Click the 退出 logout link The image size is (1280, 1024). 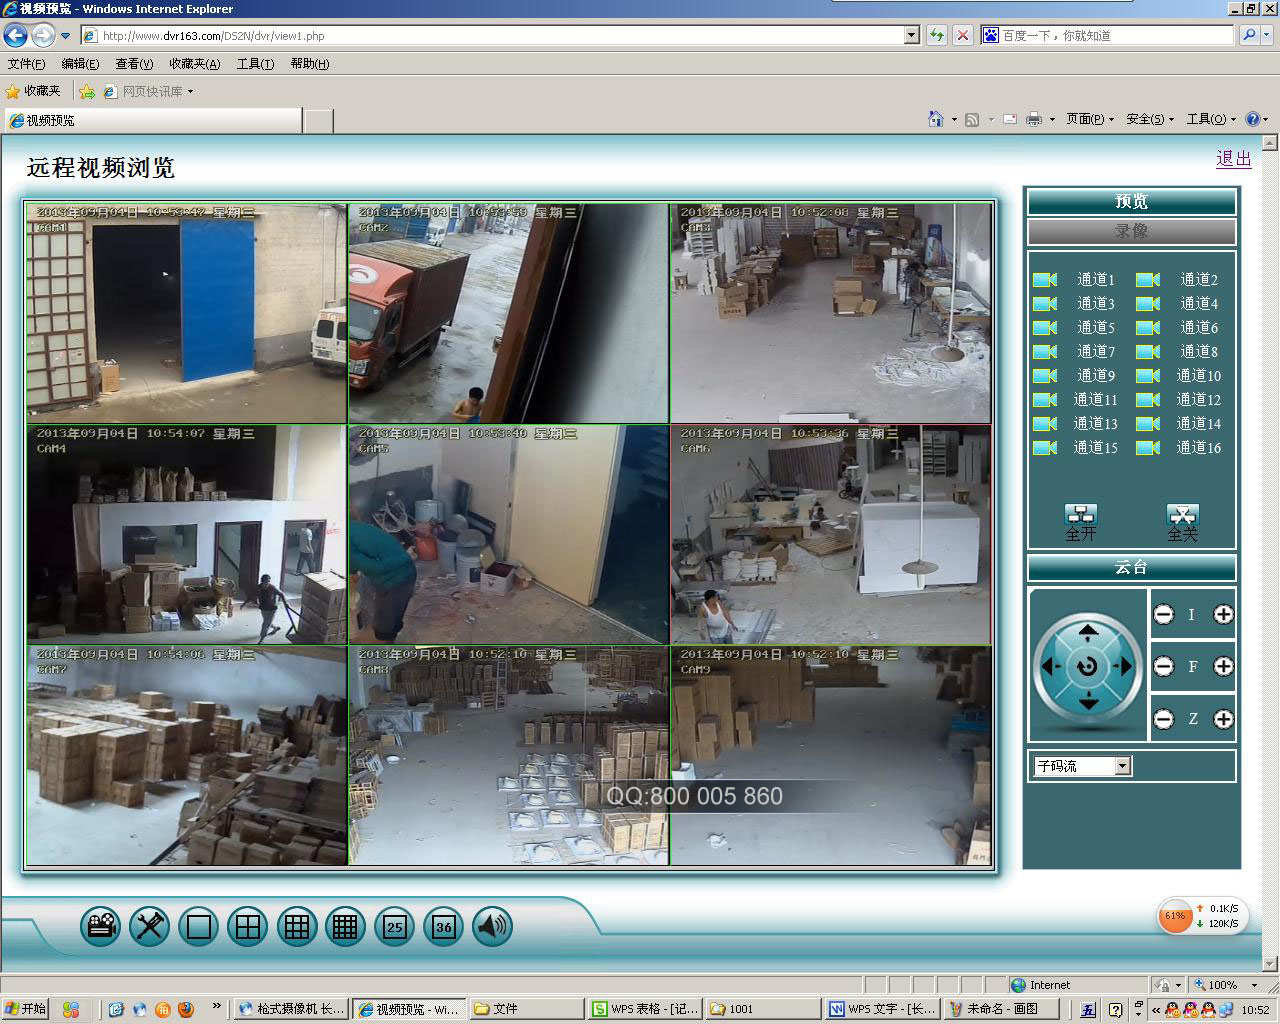[x=1233, y=159]
